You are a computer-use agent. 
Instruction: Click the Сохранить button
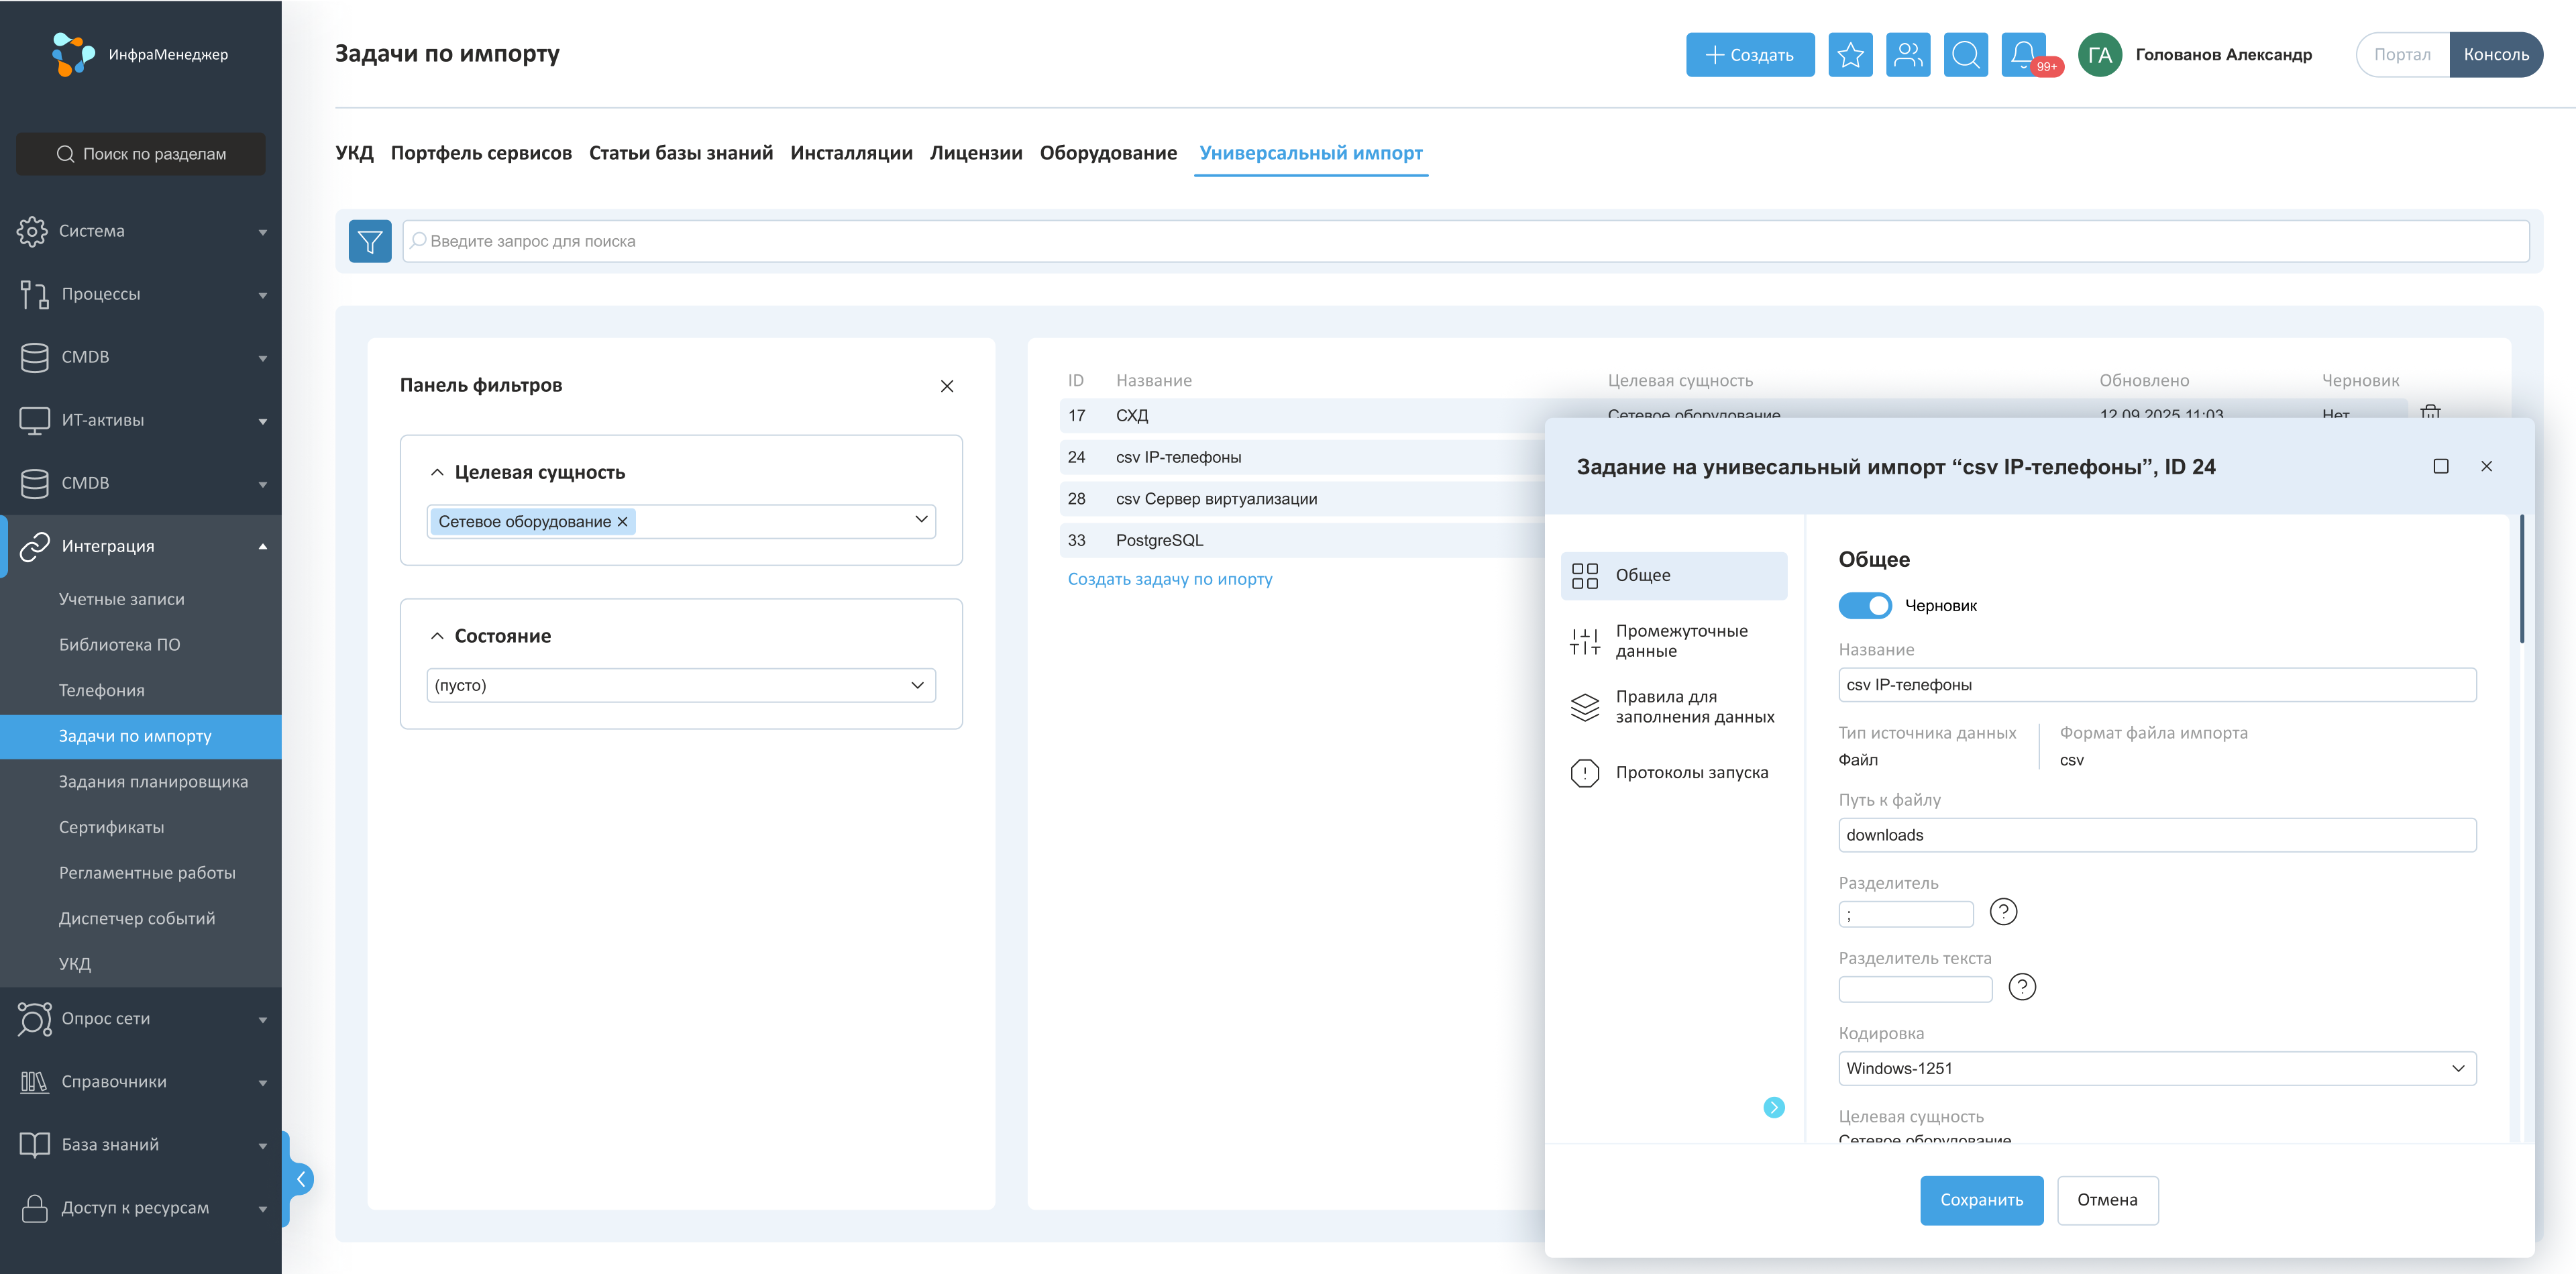tap(1981, 1200)
